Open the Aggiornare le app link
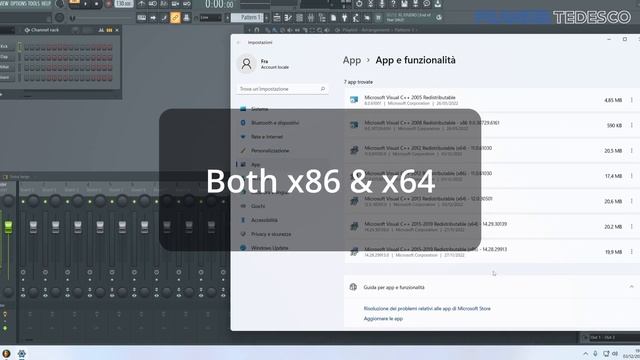The width and height of the screenshot is (640, 360). pos(383,319)
